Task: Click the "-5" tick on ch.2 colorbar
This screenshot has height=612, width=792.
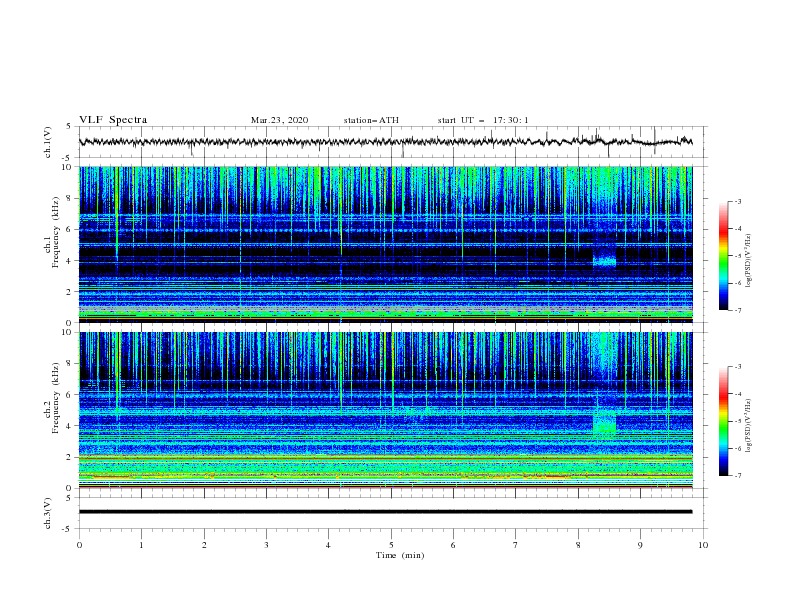Action: [x=738, y=421]
